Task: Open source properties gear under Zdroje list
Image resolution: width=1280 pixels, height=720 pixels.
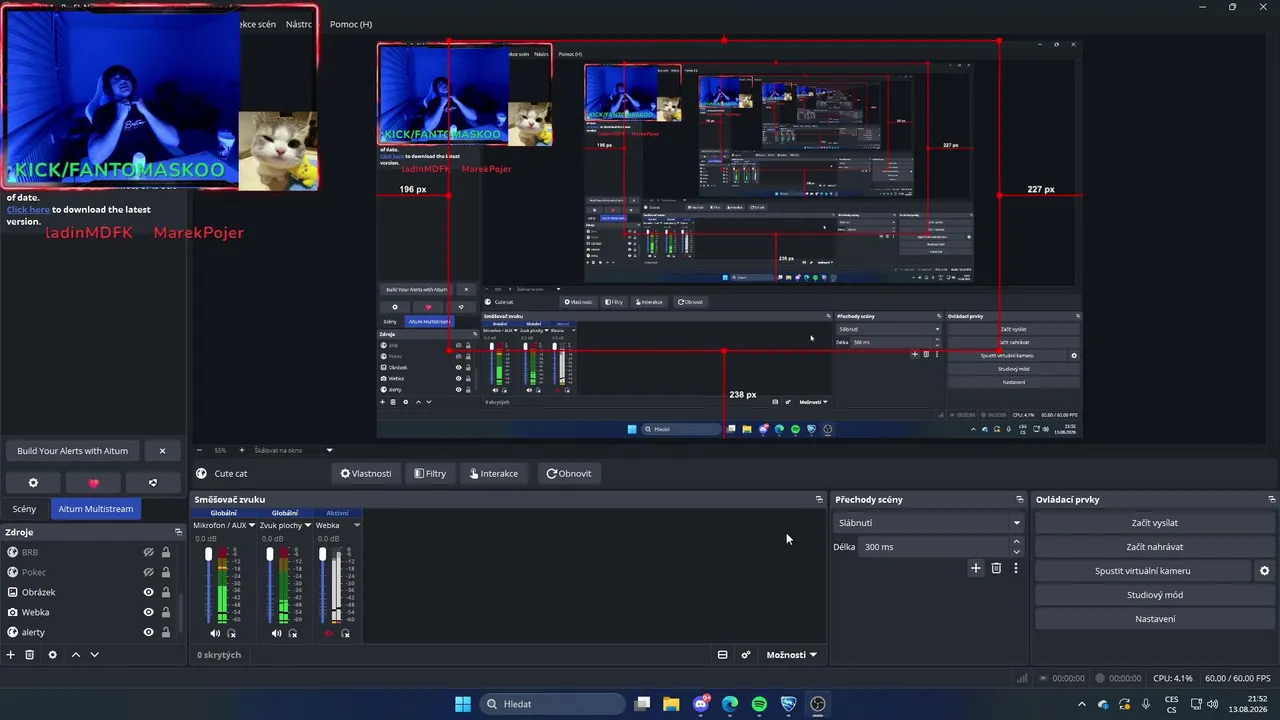Action: pyautogui.click(x=53, y=655)
